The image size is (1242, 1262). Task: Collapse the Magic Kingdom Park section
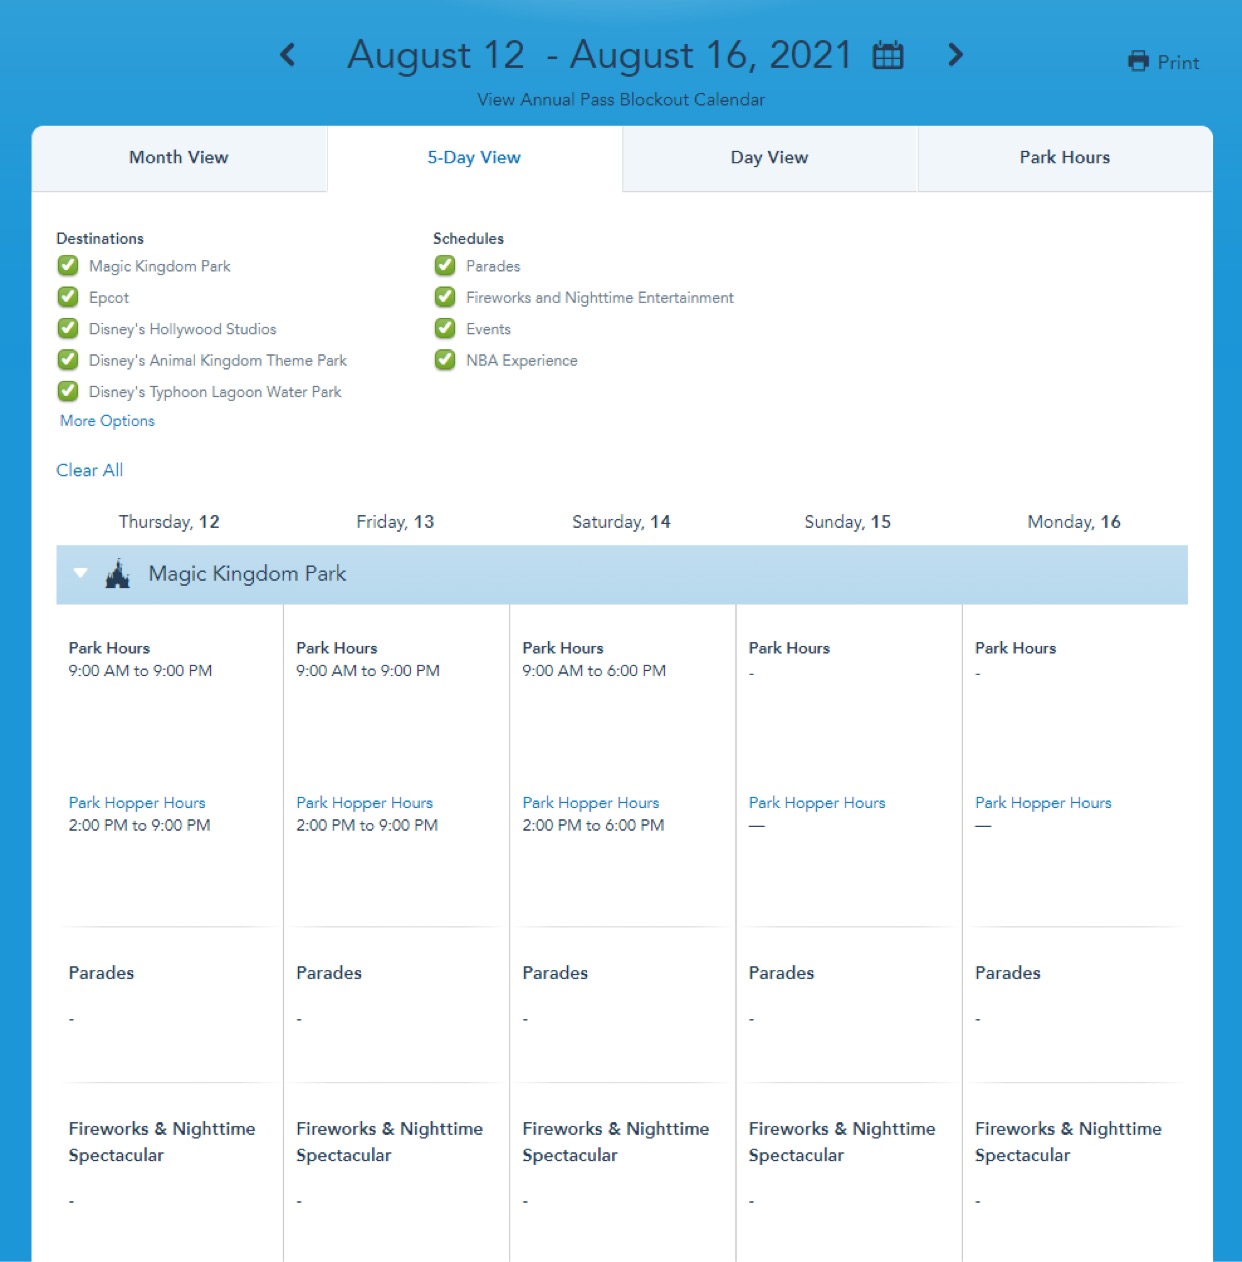(81, 574)
